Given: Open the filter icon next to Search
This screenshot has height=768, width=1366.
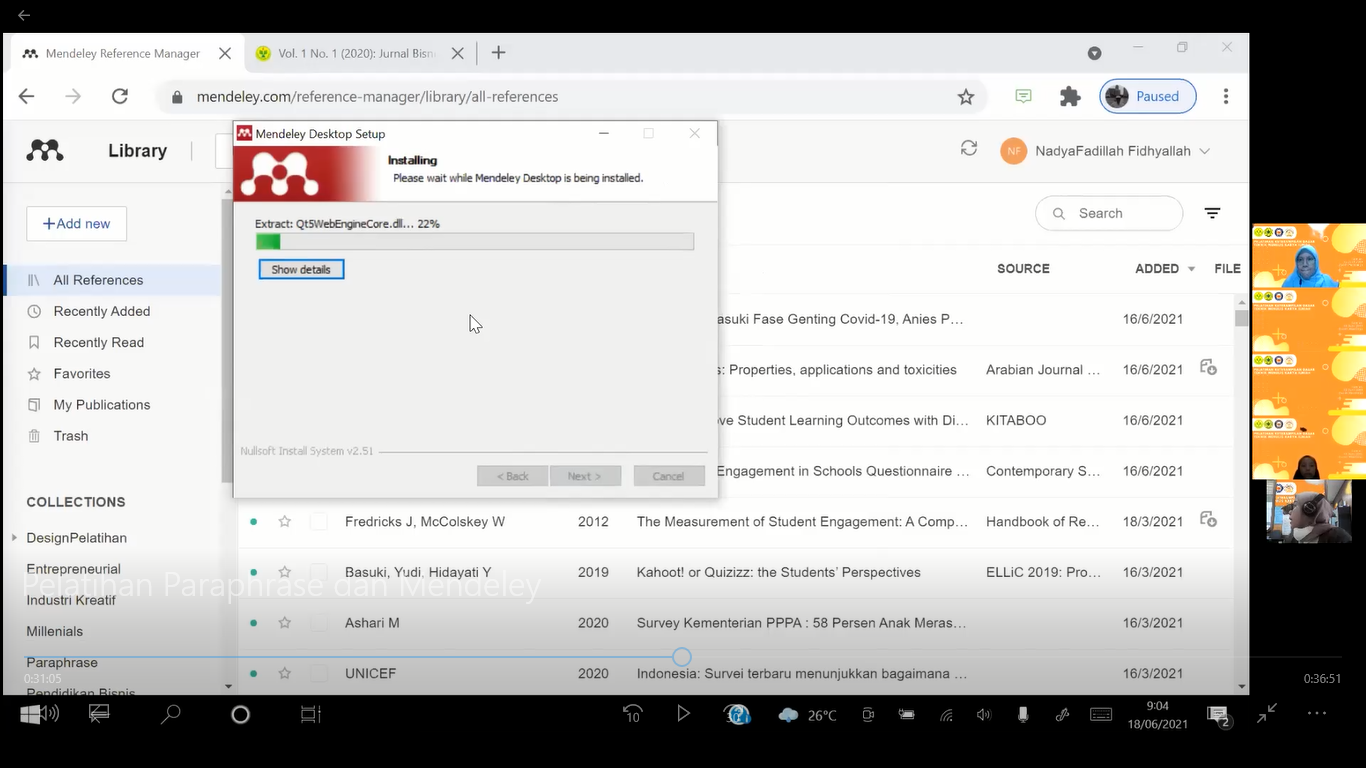Looking at the screenshot, I should pos(1212,213).
